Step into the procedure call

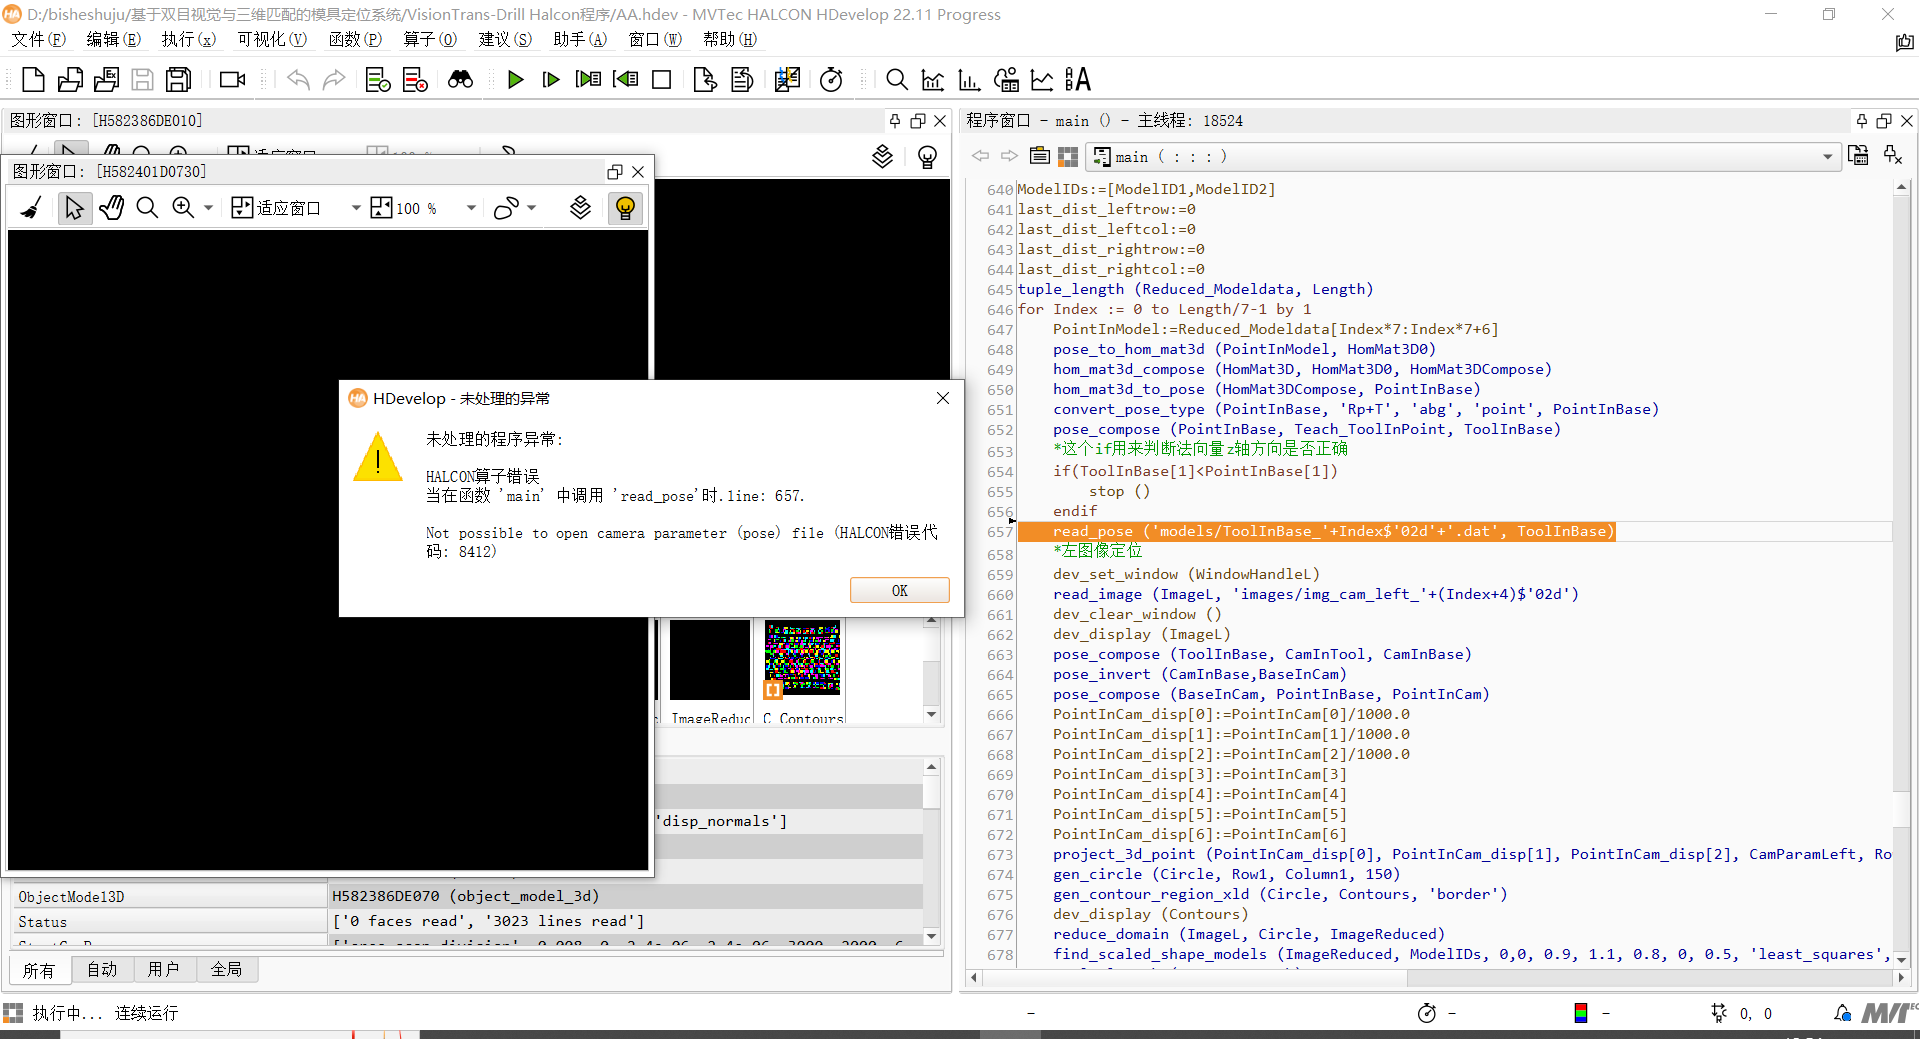[x=589, y=80]
